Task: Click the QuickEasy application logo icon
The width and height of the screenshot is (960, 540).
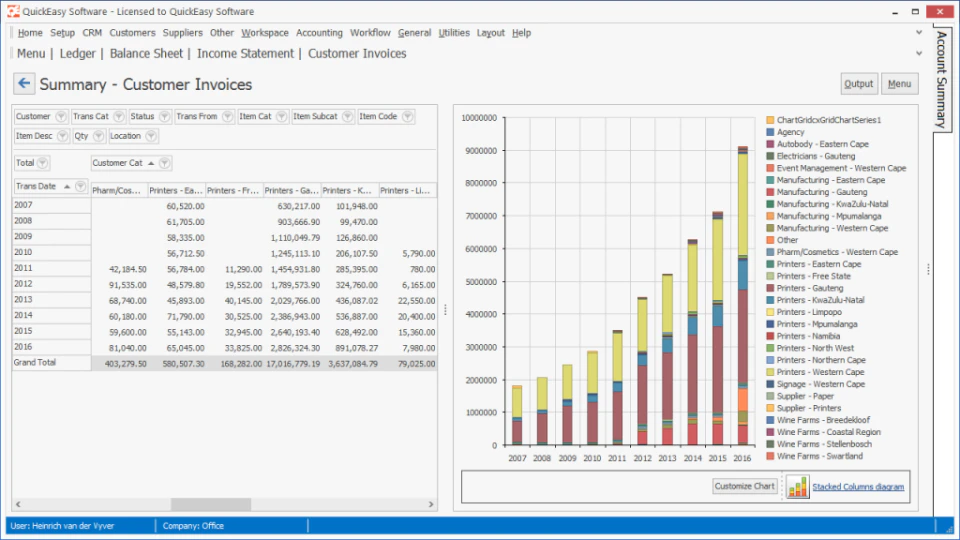Action: [x=13, y=11]
